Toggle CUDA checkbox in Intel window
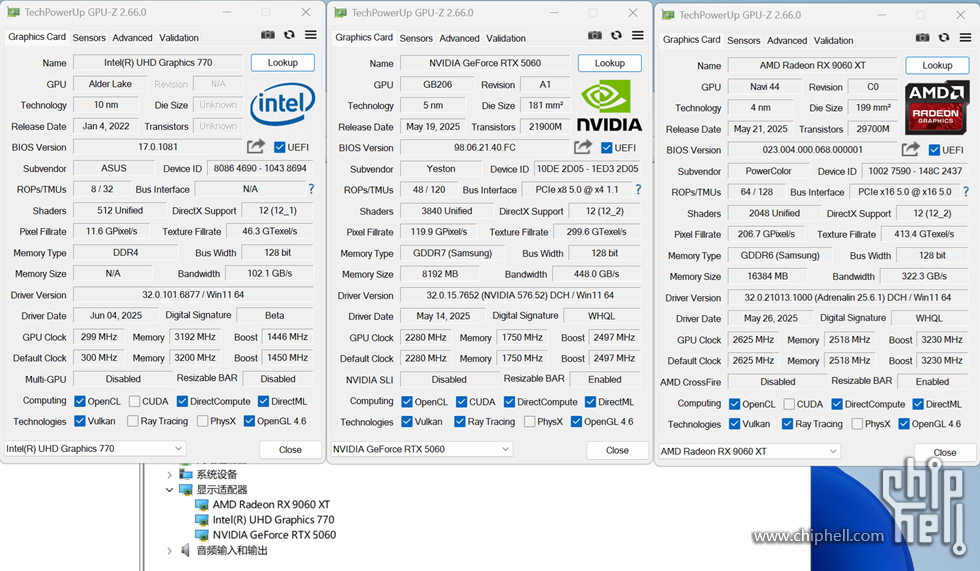The image size is (980, 571). (134, 401)
